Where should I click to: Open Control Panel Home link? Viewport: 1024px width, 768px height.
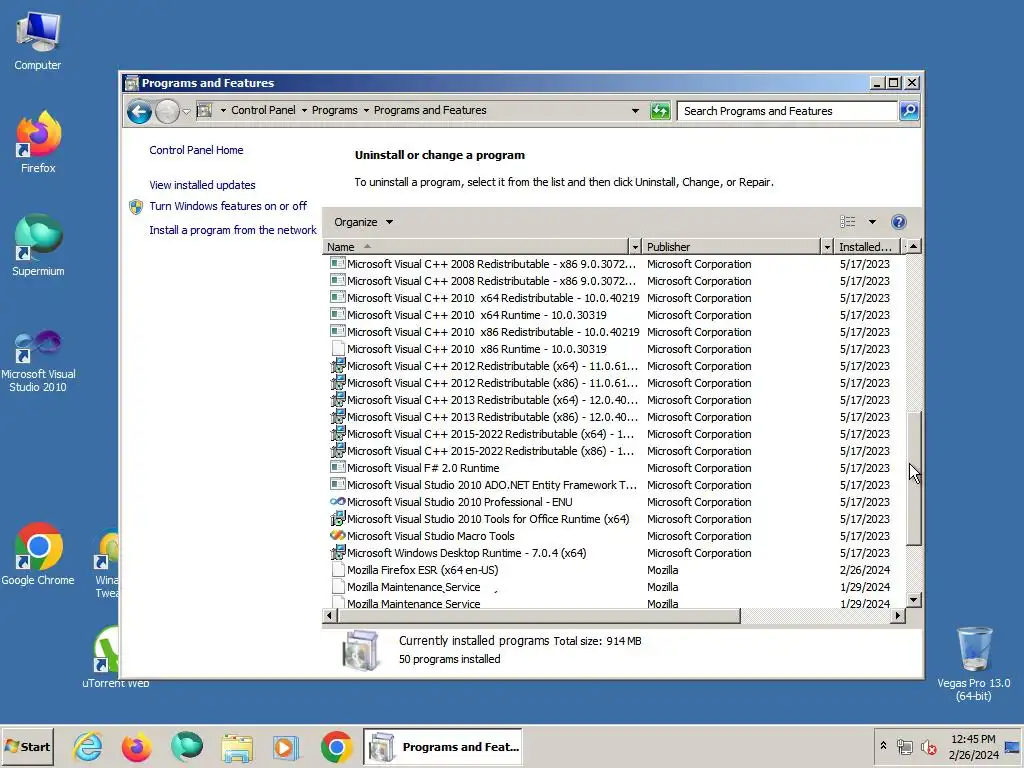pyautogui.click(x=196, y=150)
